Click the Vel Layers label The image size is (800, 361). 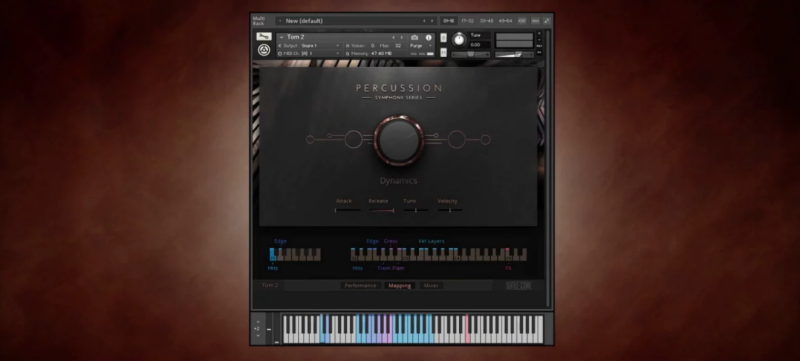point(431,241)
